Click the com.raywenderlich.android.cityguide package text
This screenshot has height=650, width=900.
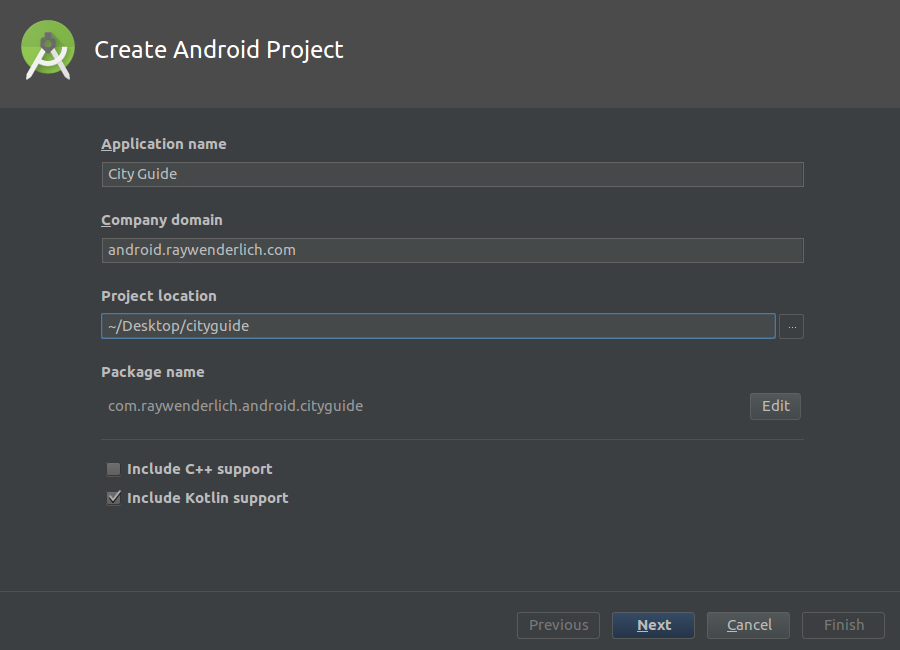tap(235, 407)
